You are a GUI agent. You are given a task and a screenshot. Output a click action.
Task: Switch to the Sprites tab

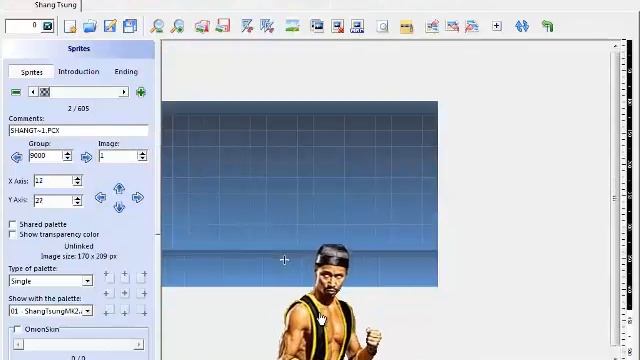[31, 72]
